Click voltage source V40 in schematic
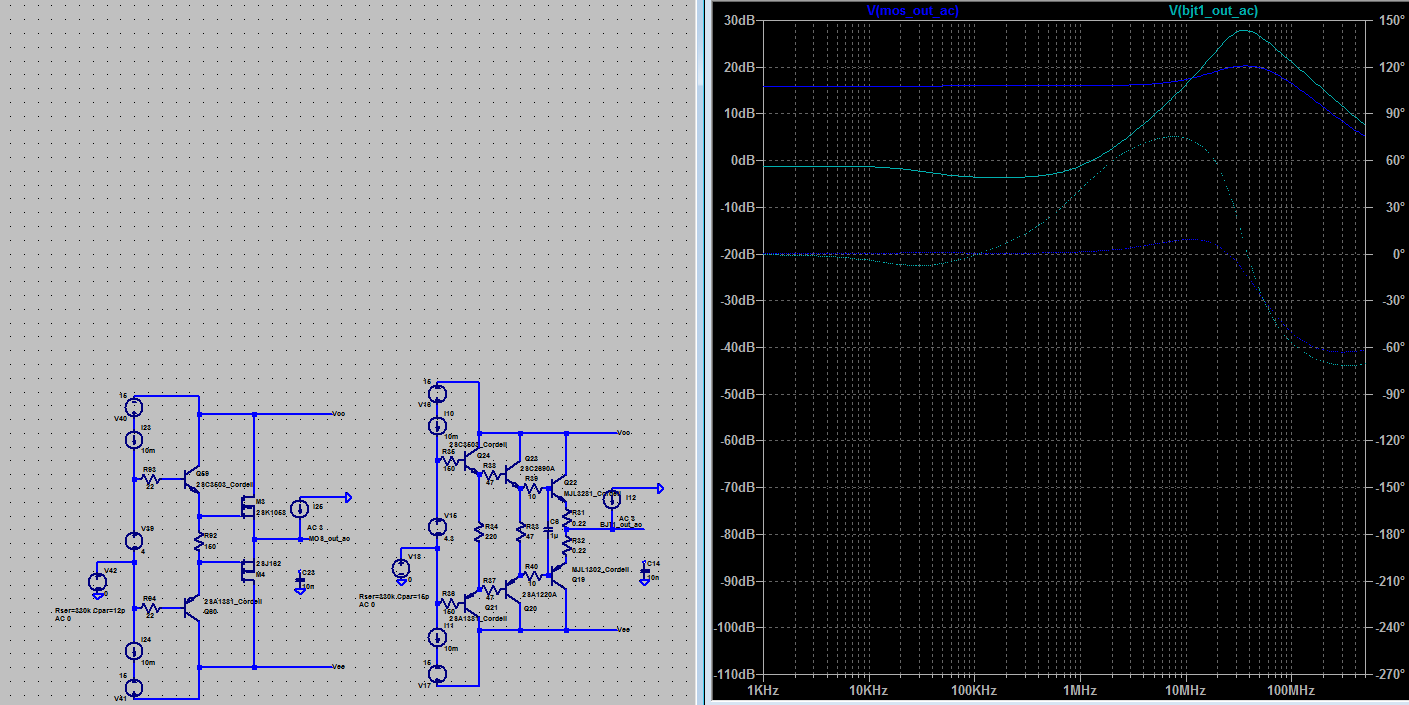Image resolution: width=1409 pixels, height=705 pixels. click(134, 407)
